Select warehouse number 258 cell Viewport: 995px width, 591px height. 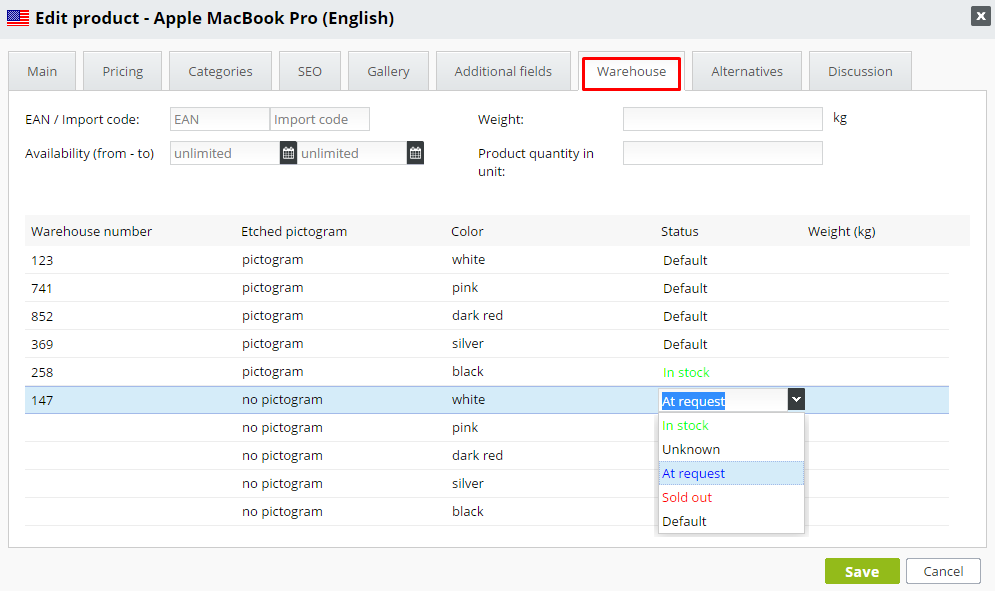42,372
